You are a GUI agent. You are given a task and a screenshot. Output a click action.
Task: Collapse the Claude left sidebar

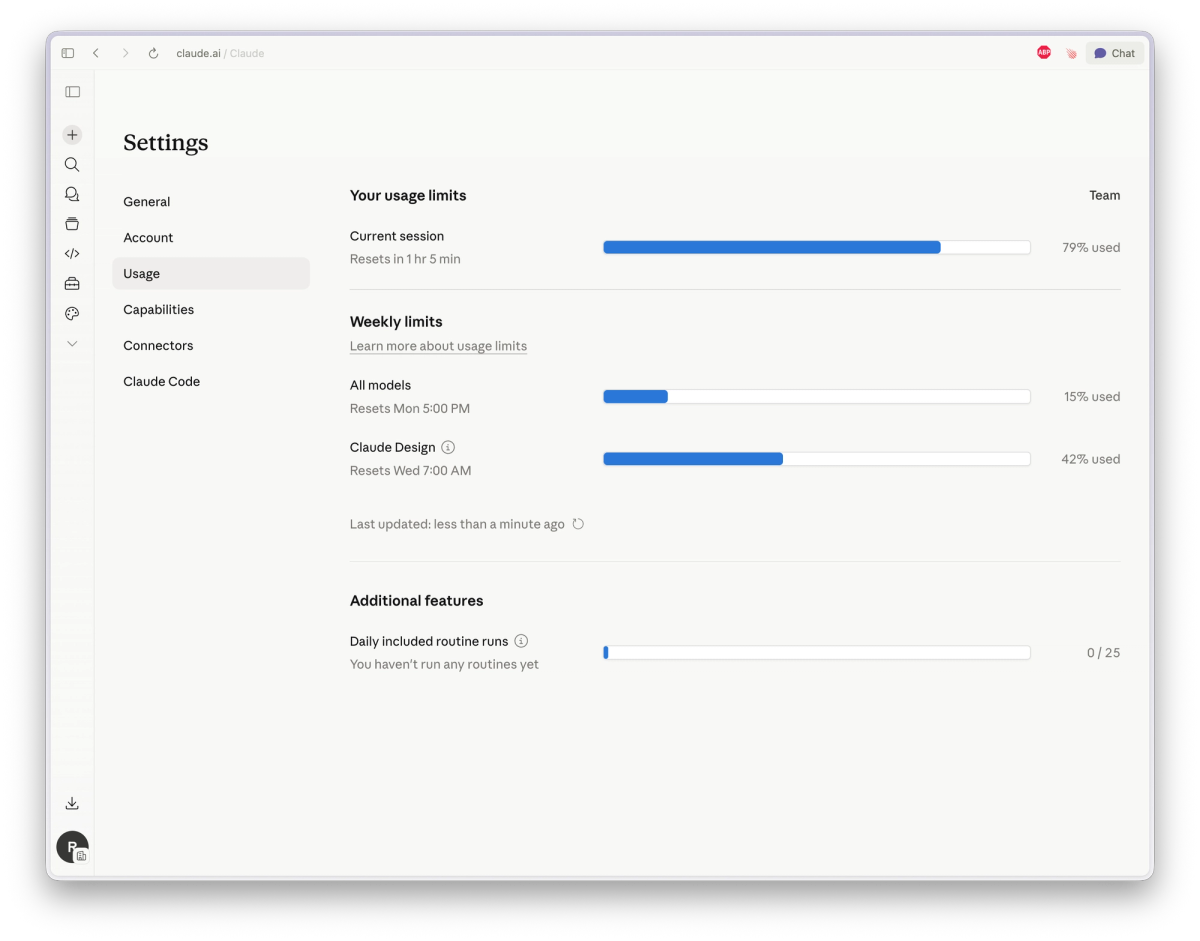click(x=72, y=92)
